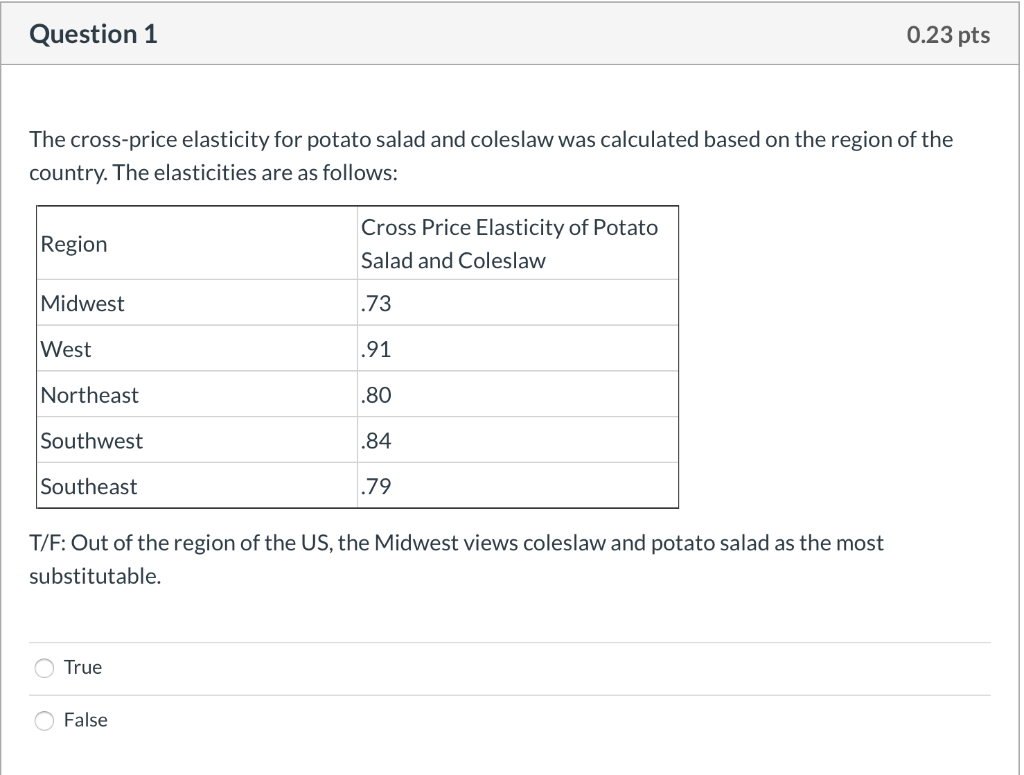Select the Southeast table entry

pos(88,486)
